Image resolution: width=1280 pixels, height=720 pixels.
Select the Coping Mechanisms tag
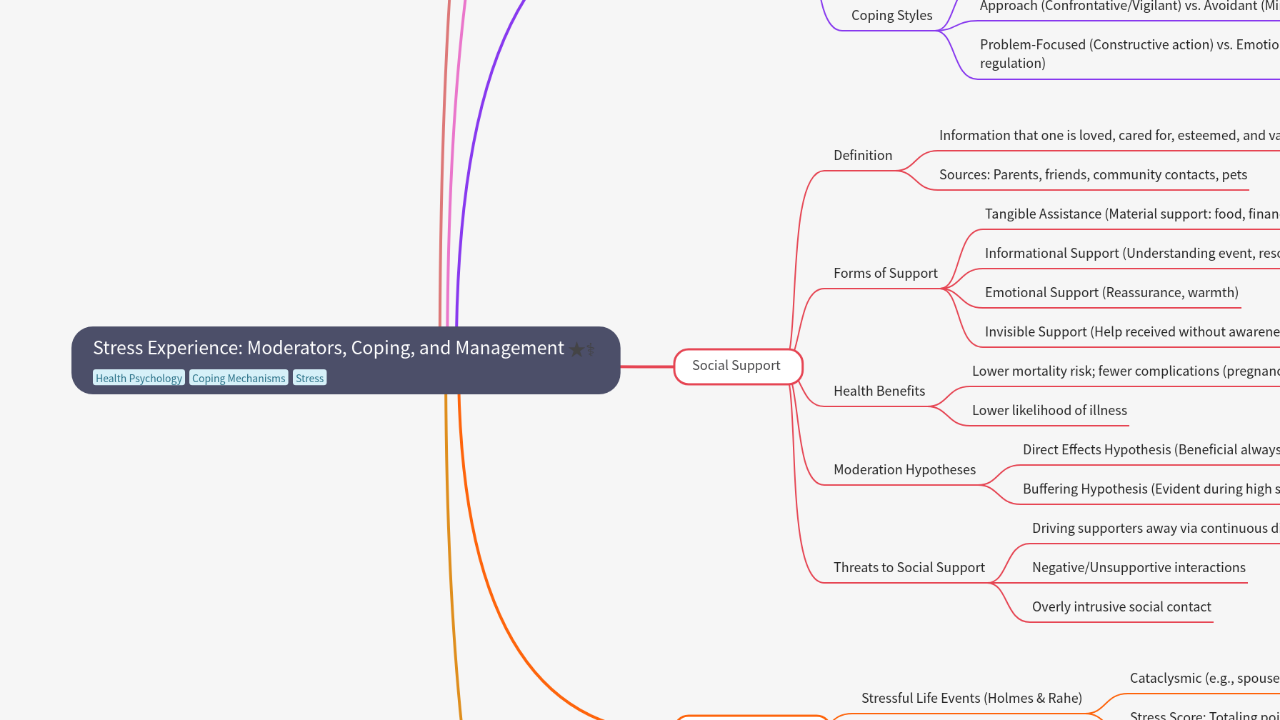(x=238, y=378)
